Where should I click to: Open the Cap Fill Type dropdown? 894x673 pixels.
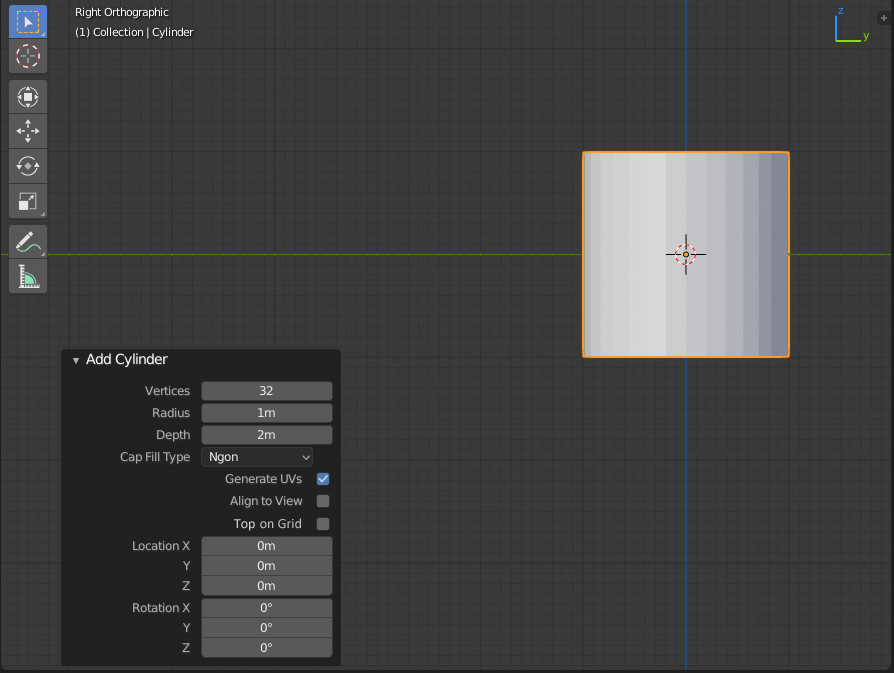point(257,457)
